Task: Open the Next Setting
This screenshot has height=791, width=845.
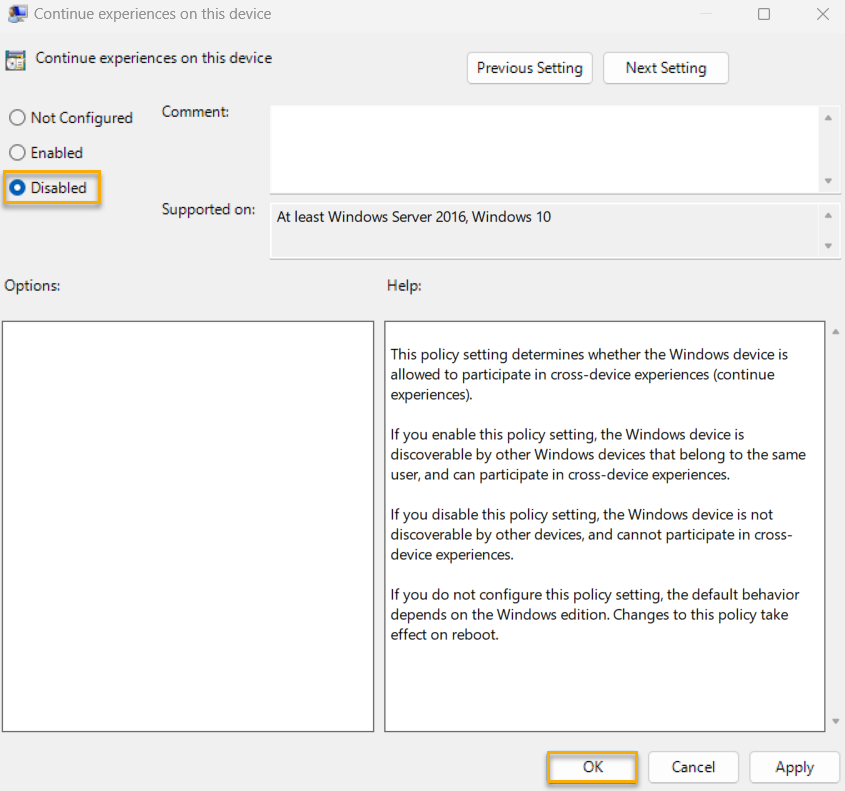Action: coord(665,68)
